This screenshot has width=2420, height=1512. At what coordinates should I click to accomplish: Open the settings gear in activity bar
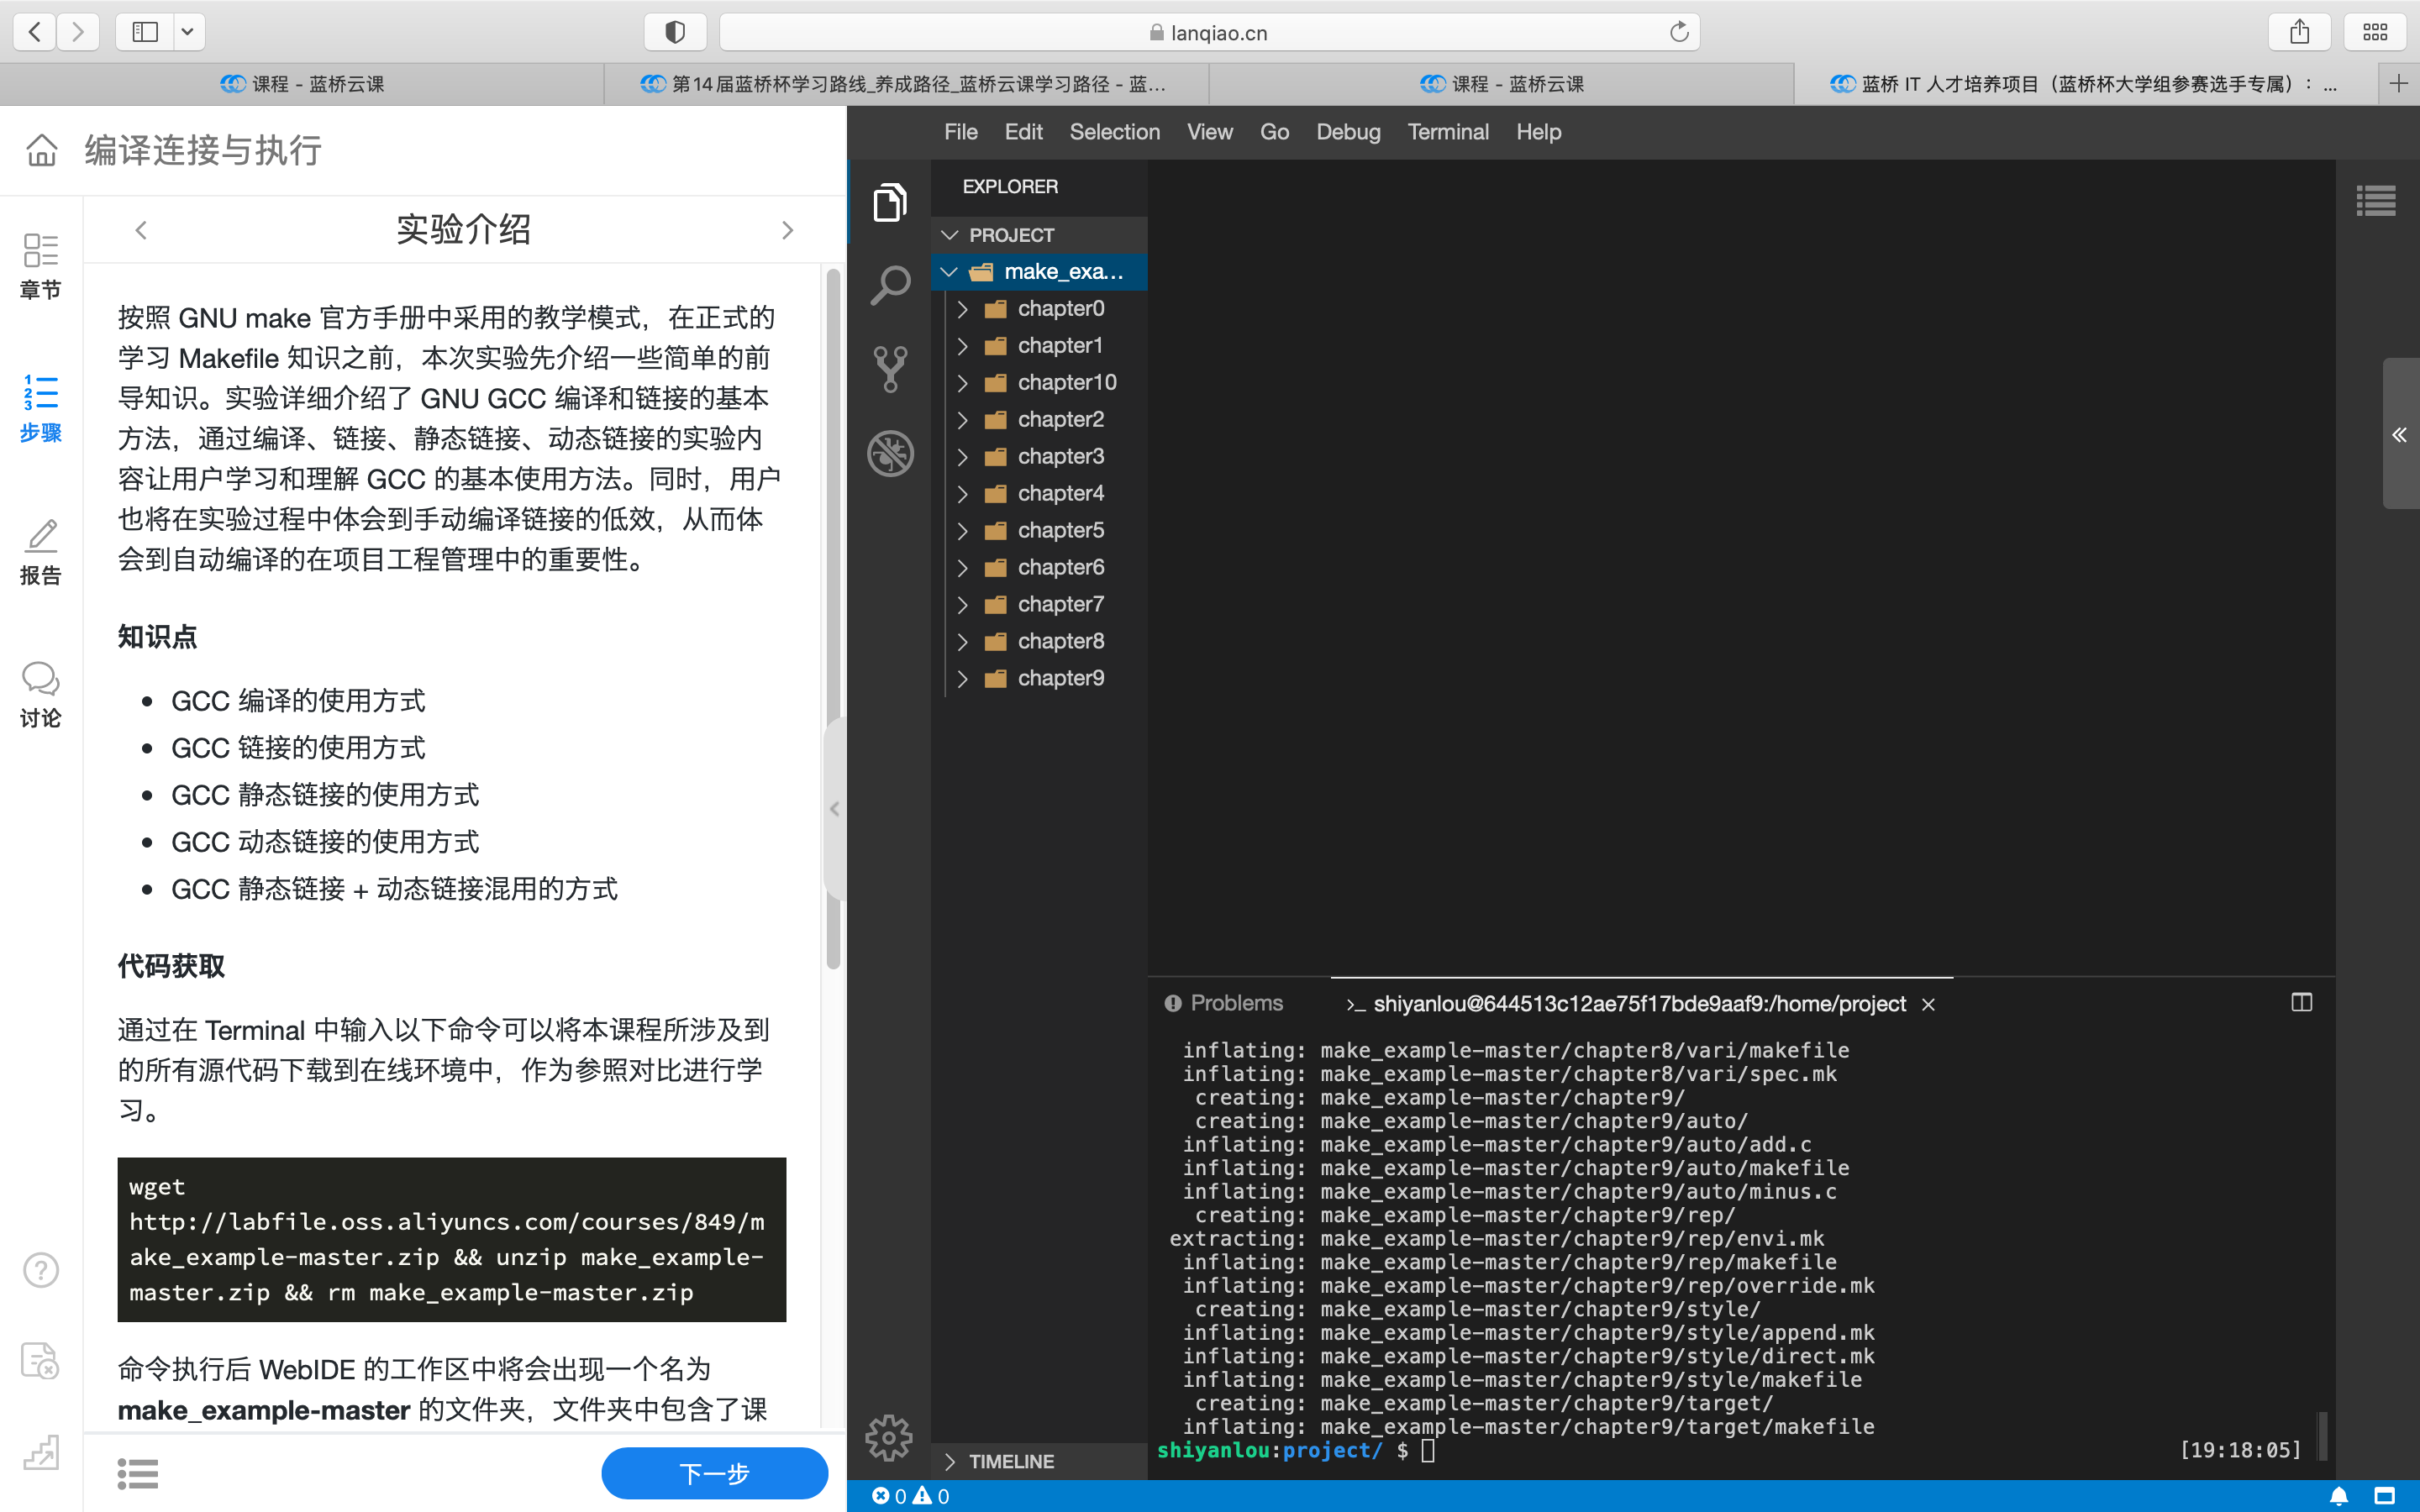pos(889,1438)
